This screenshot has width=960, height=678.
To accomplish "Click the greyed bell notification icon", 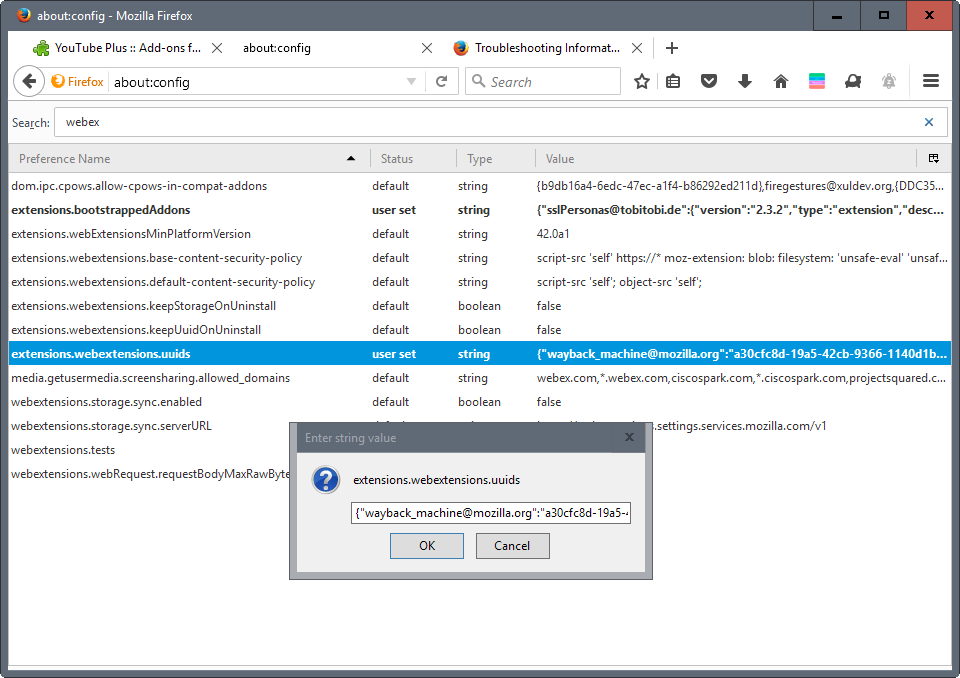I will click(889, 81).
